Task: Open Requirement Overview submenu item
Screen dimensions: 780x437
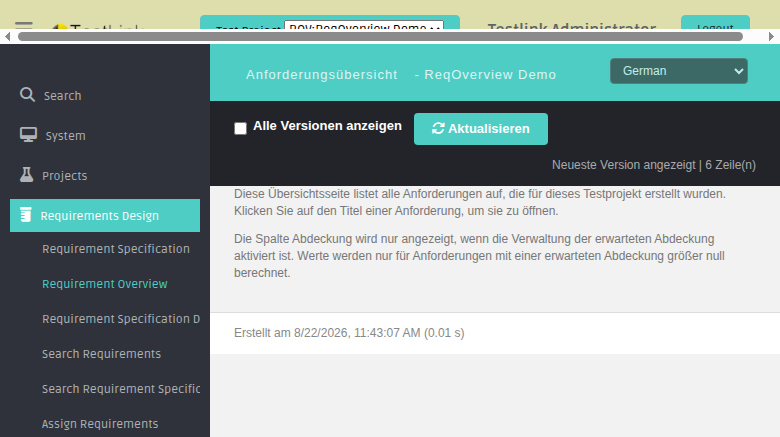Action: pos(104,284)
